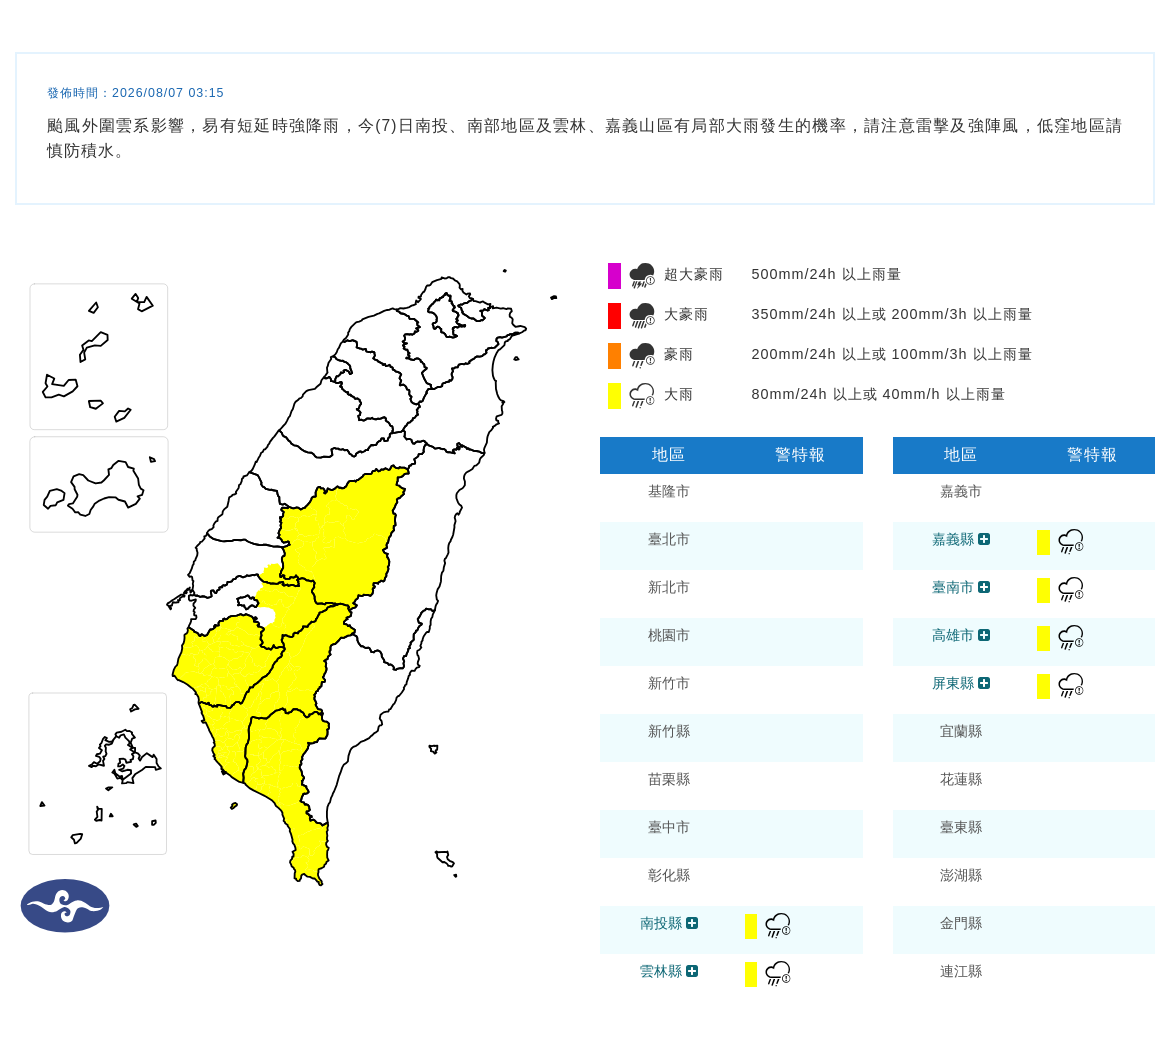The width and height of the screenshot is (1170, 1040).
Task: Expand townships for 臺南市 with plus icon
Action: pyautogui.click(x=984, y=587)
